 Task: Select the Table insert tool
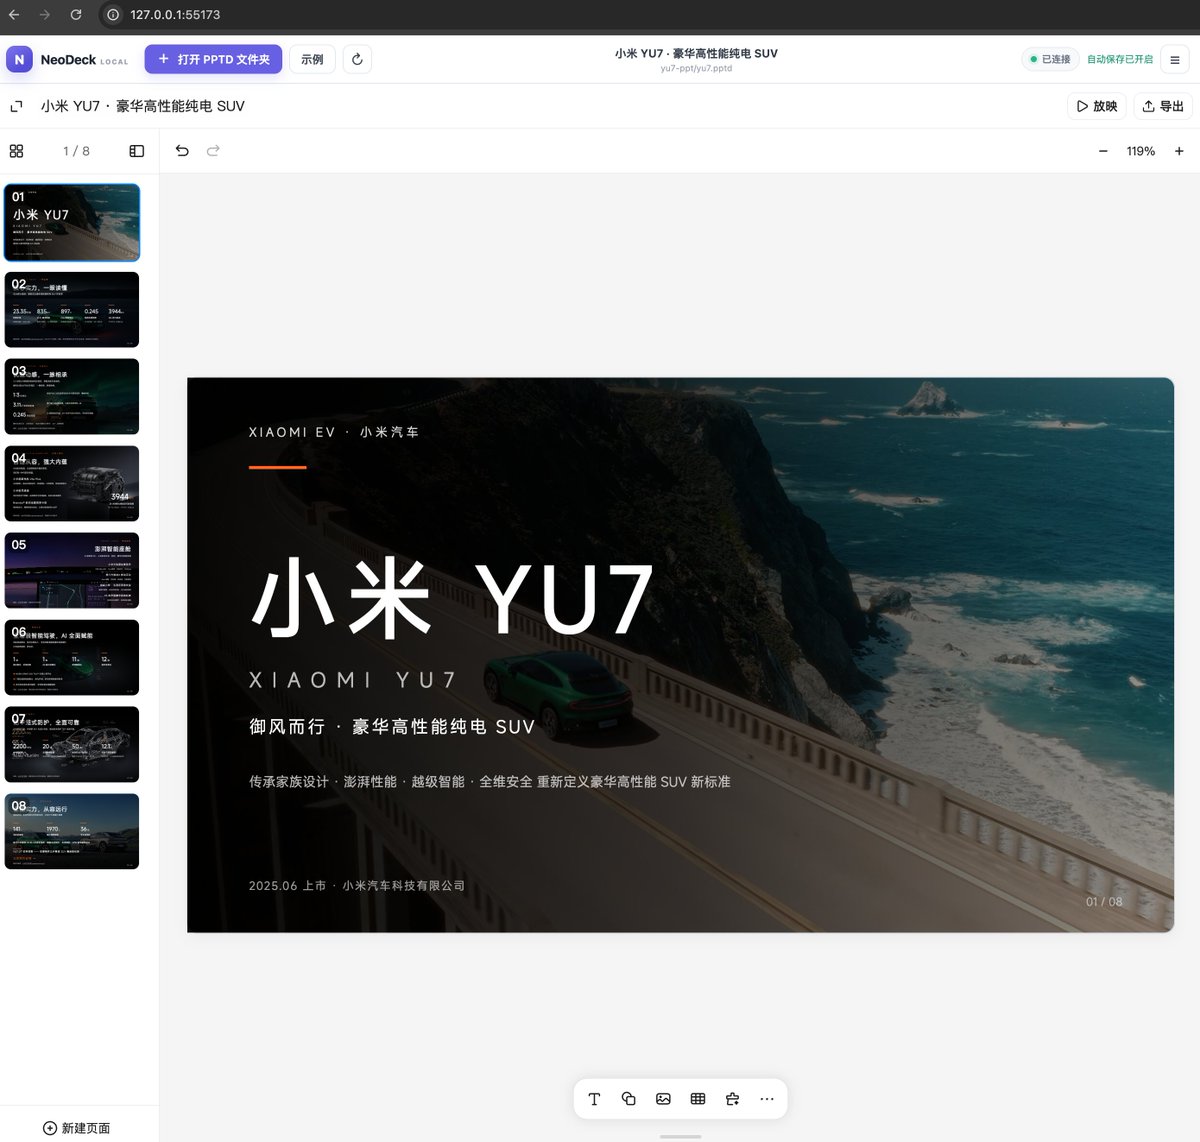(698, 1099)
